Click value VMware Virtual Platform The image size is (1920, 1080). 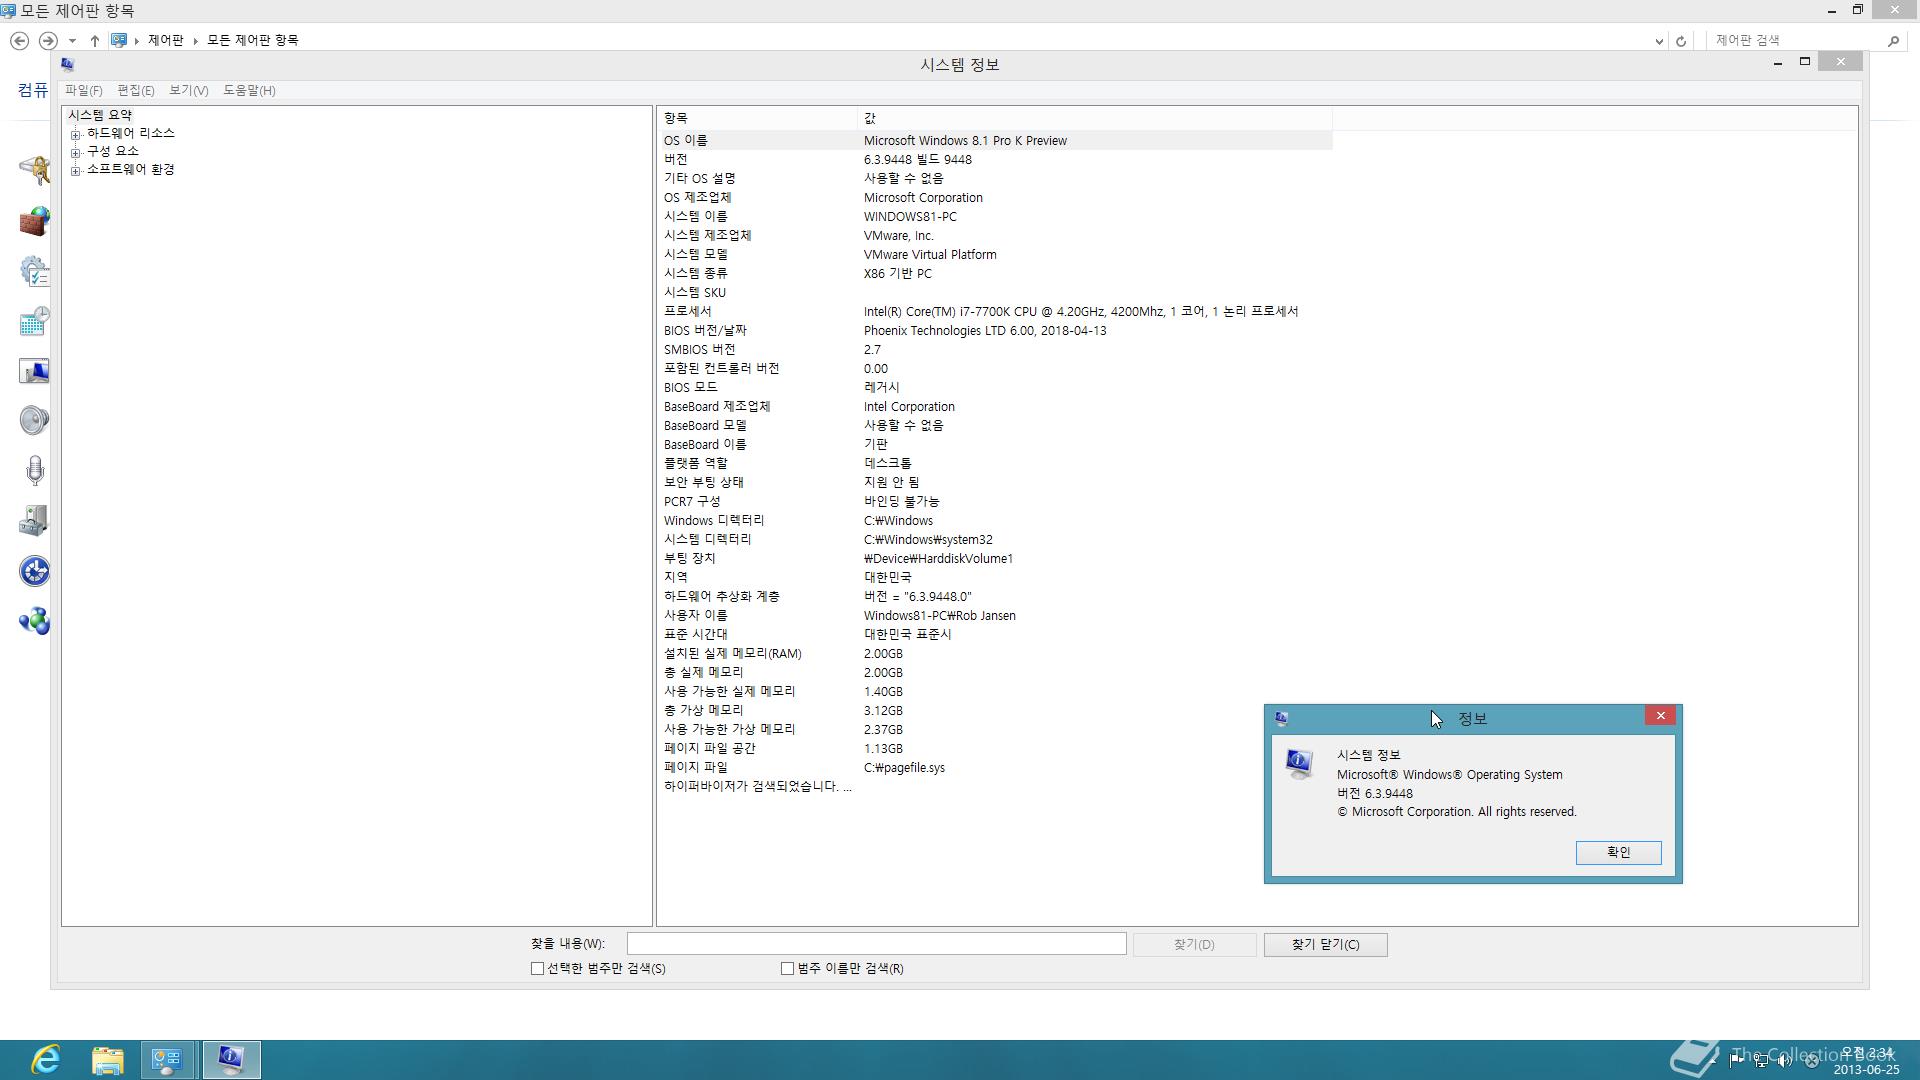point(930,254)
